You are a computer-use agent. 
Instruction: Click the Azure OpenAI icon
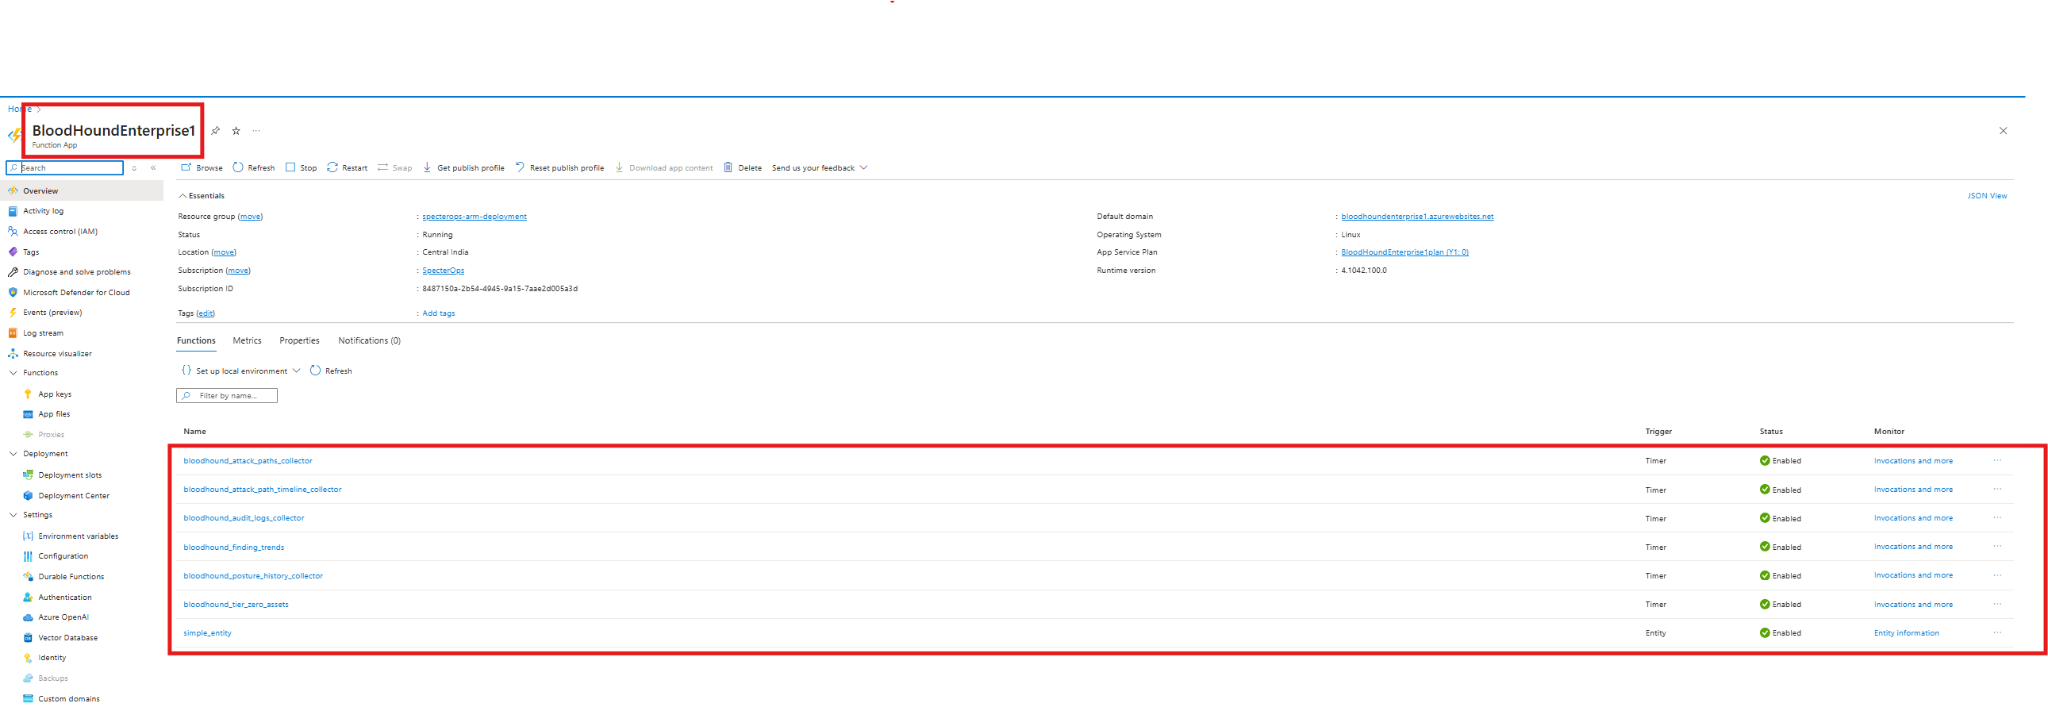(28, 617)
